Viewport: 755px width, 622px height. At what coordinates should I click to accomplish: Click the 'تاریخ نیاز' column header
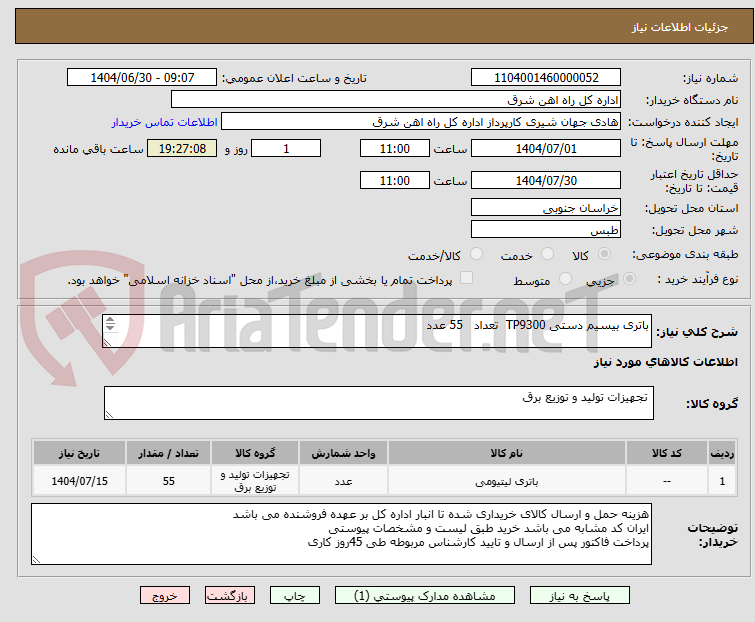(x=79, y=453)
